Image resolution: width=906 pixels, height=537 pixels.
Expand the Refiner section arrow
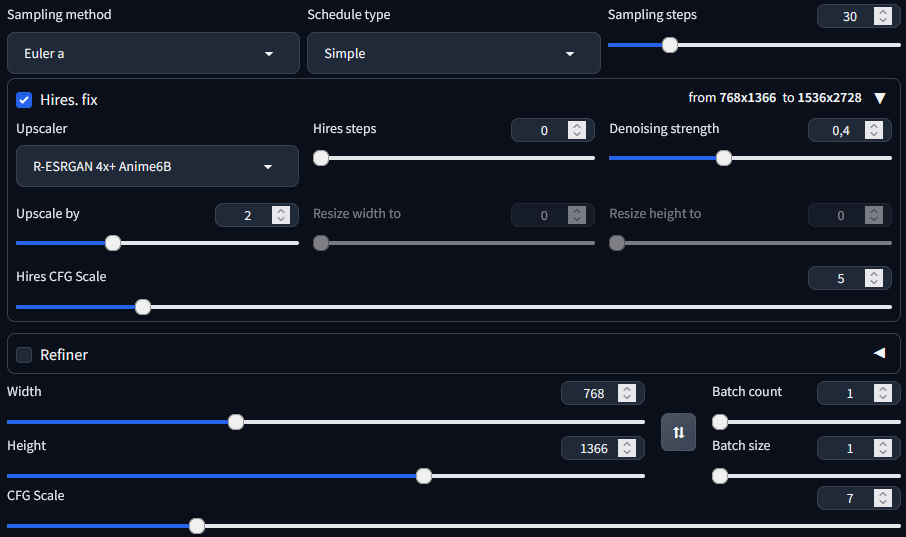[879, 353]
